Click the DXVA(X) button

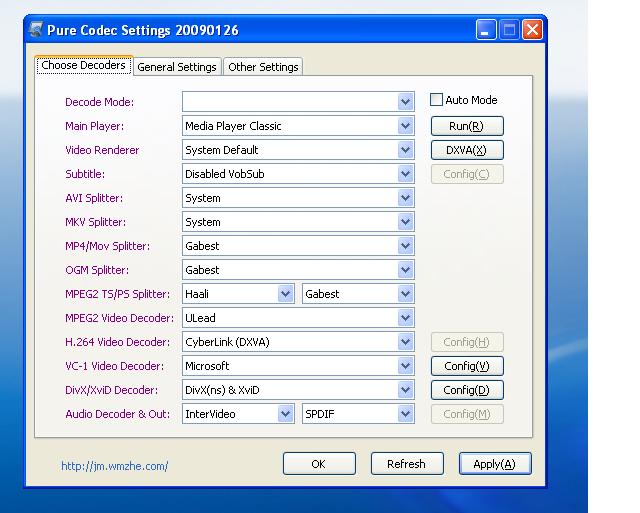[467, 150]
